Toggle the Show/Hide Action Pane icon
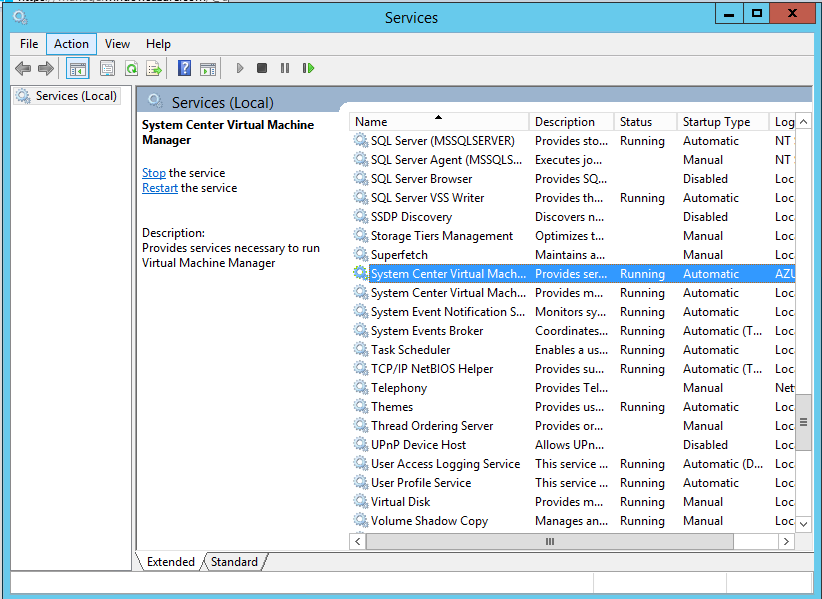The width and height of the screenshot is (822, 599). 208,69
